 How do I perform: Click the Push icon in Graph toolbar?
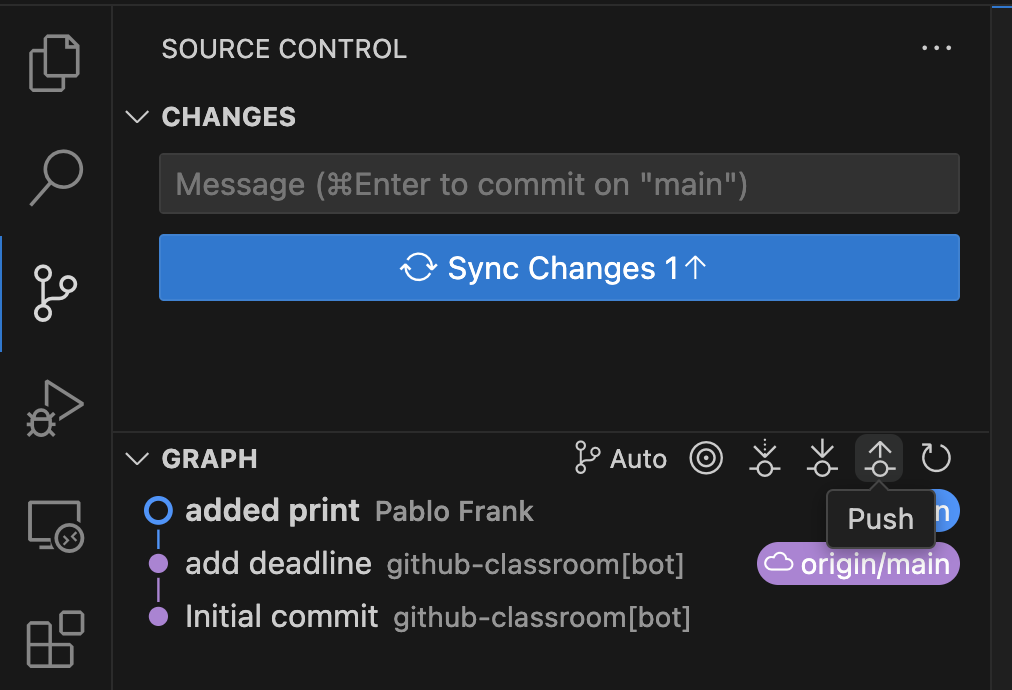[x=879, y=459]
